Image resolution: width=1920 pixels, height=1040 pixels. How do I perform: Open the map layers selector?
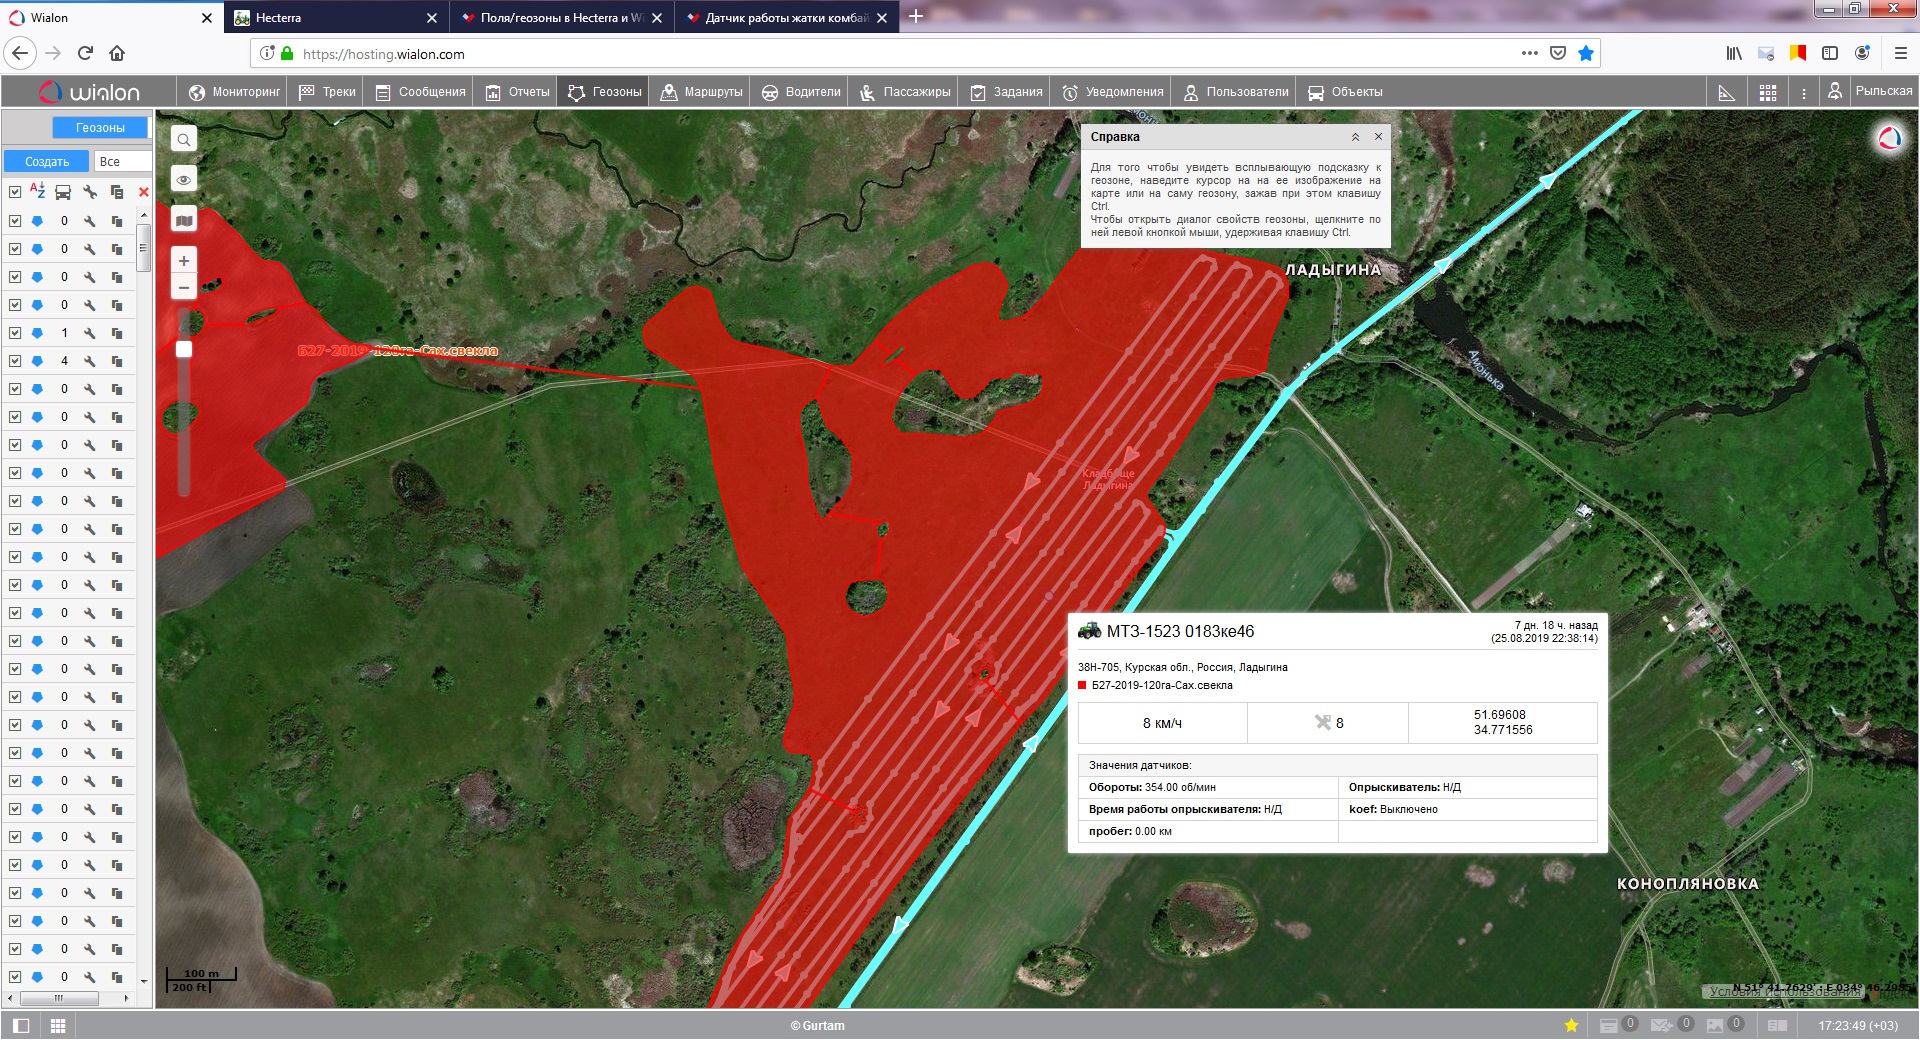click(x=184, y=220)
